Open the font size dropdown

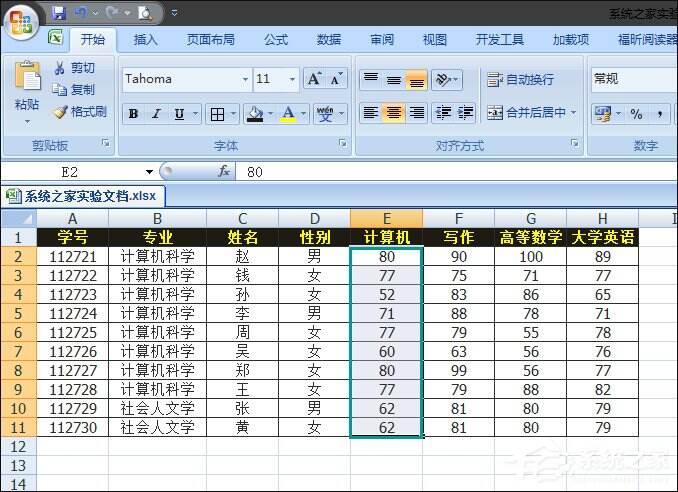tap(292, 80)
